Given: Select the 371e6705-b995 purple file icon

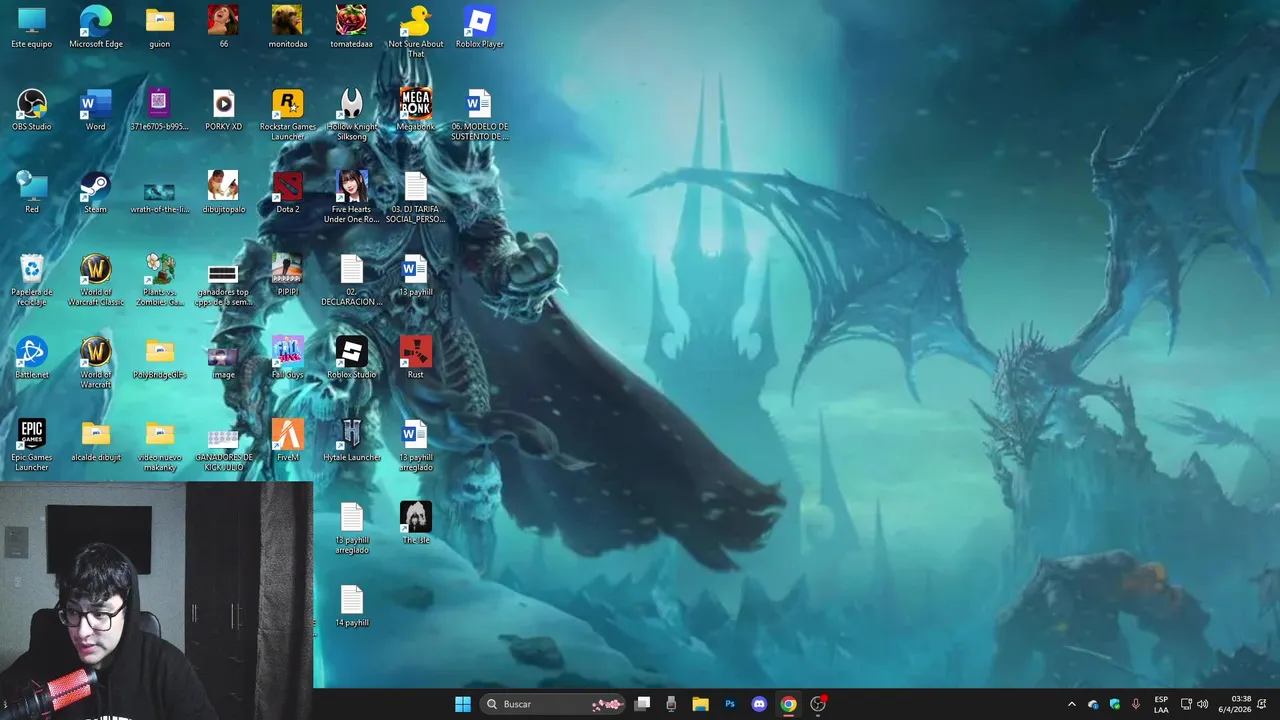Looking at the screenshot, I should [x=160, y=110].
